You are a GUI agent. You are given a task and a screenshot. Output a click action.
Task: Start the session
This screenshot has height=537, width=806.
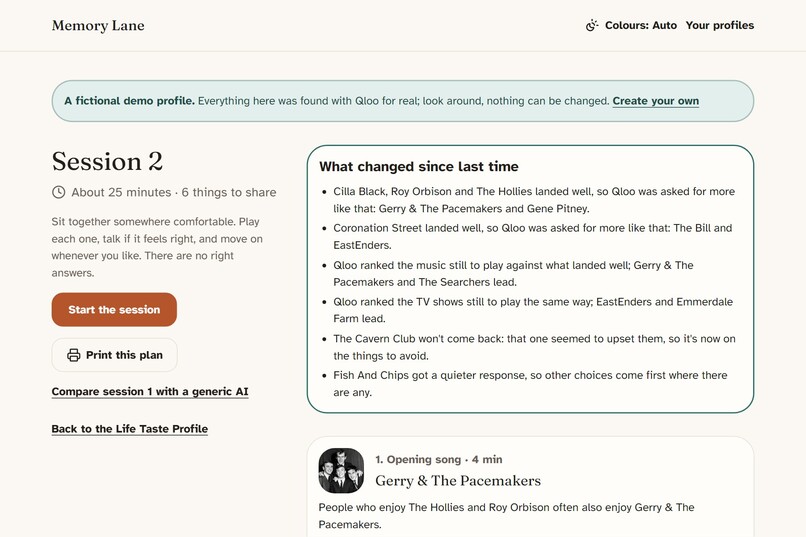pyautogui.click(x=114, y=309)
